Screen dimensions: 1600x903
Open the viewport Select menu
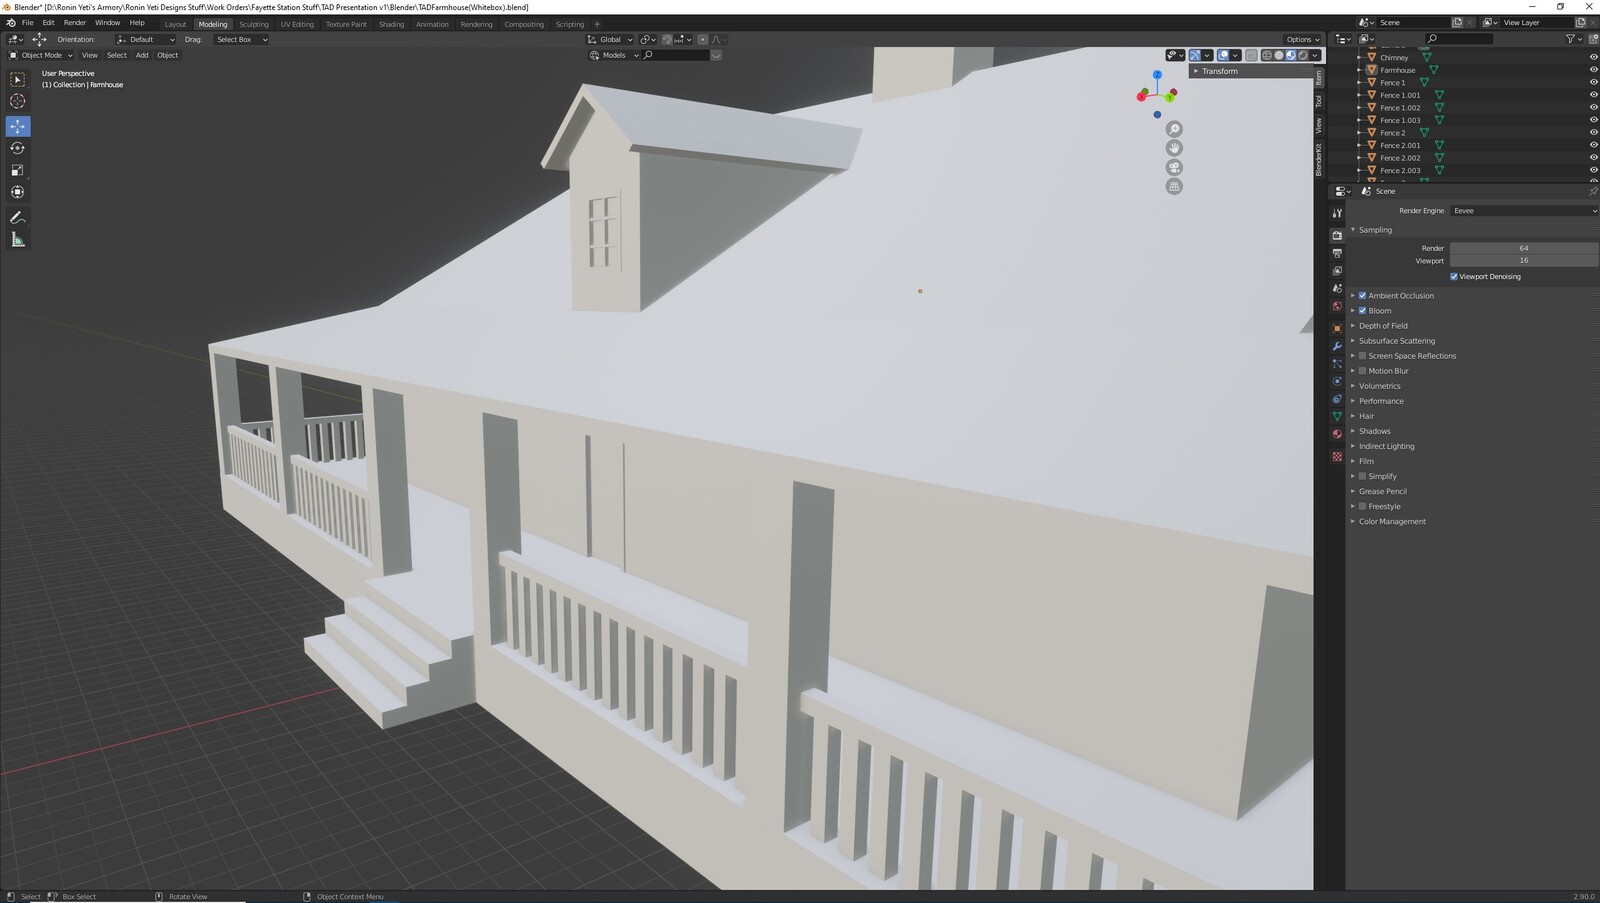(x=117, y=55)
